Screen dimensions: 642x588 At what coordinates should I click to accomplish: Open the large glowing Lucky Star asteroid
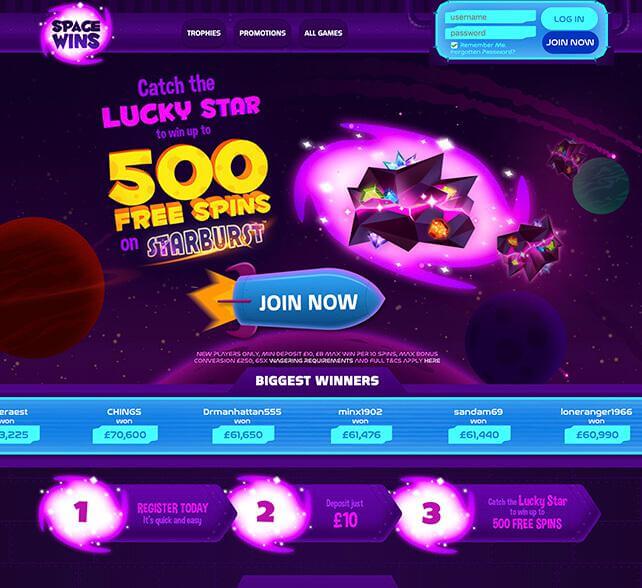409,203
